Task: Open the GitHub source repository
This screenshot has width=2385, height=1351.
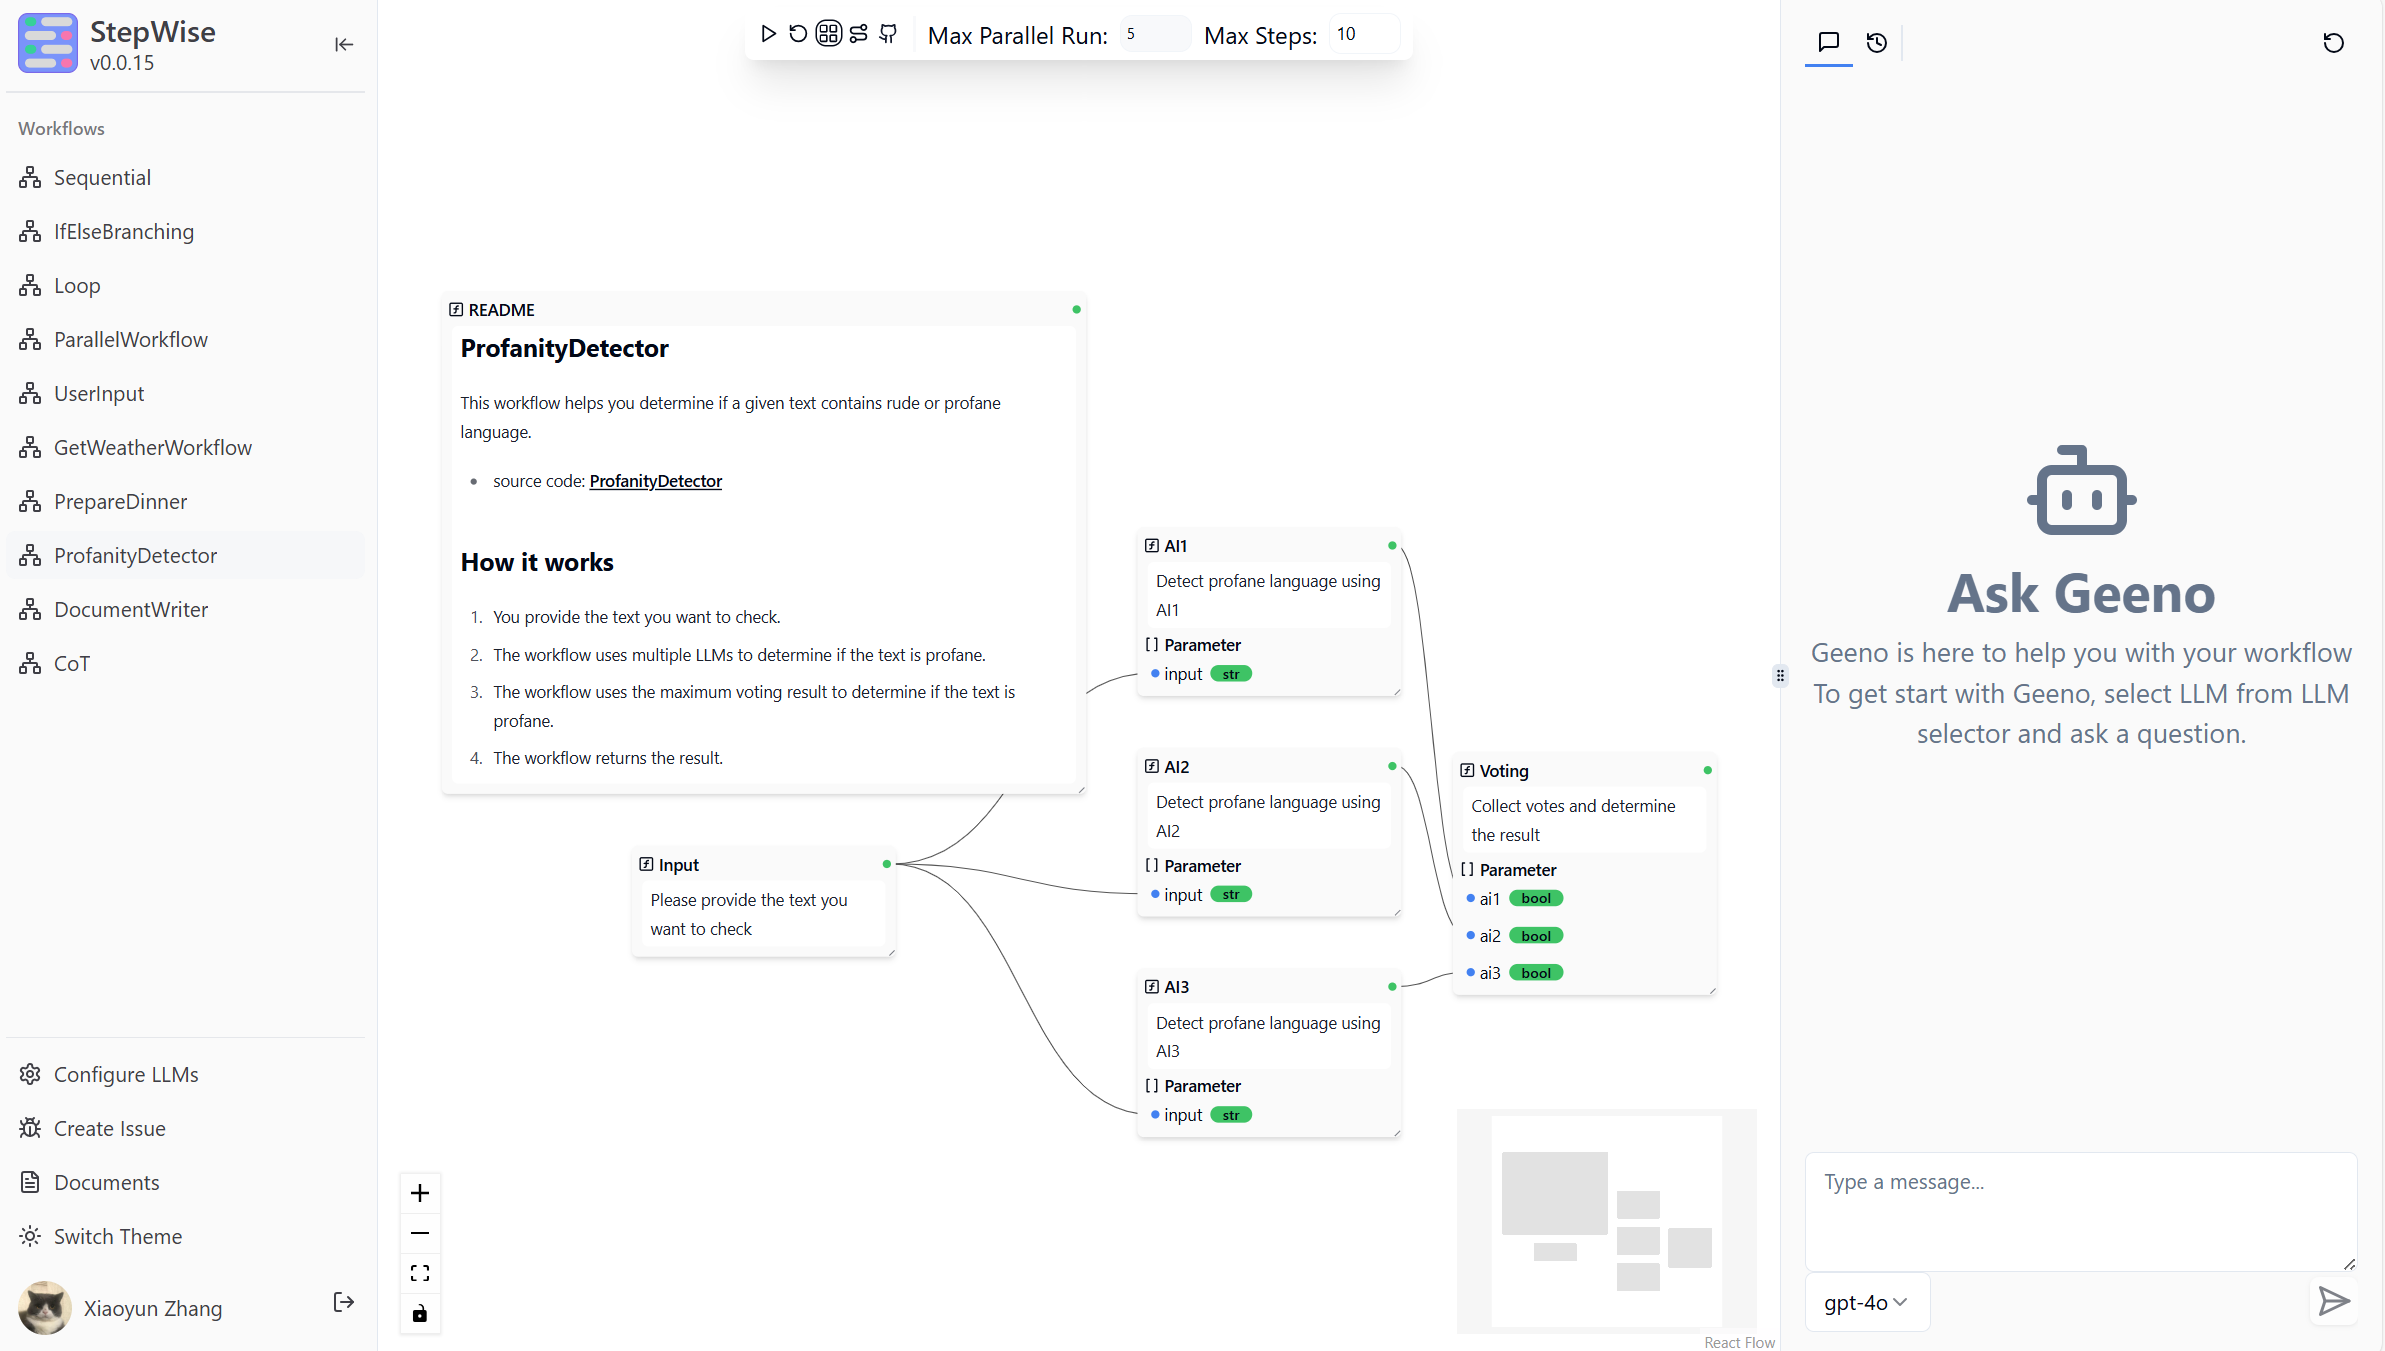Action: coord(888,34)
